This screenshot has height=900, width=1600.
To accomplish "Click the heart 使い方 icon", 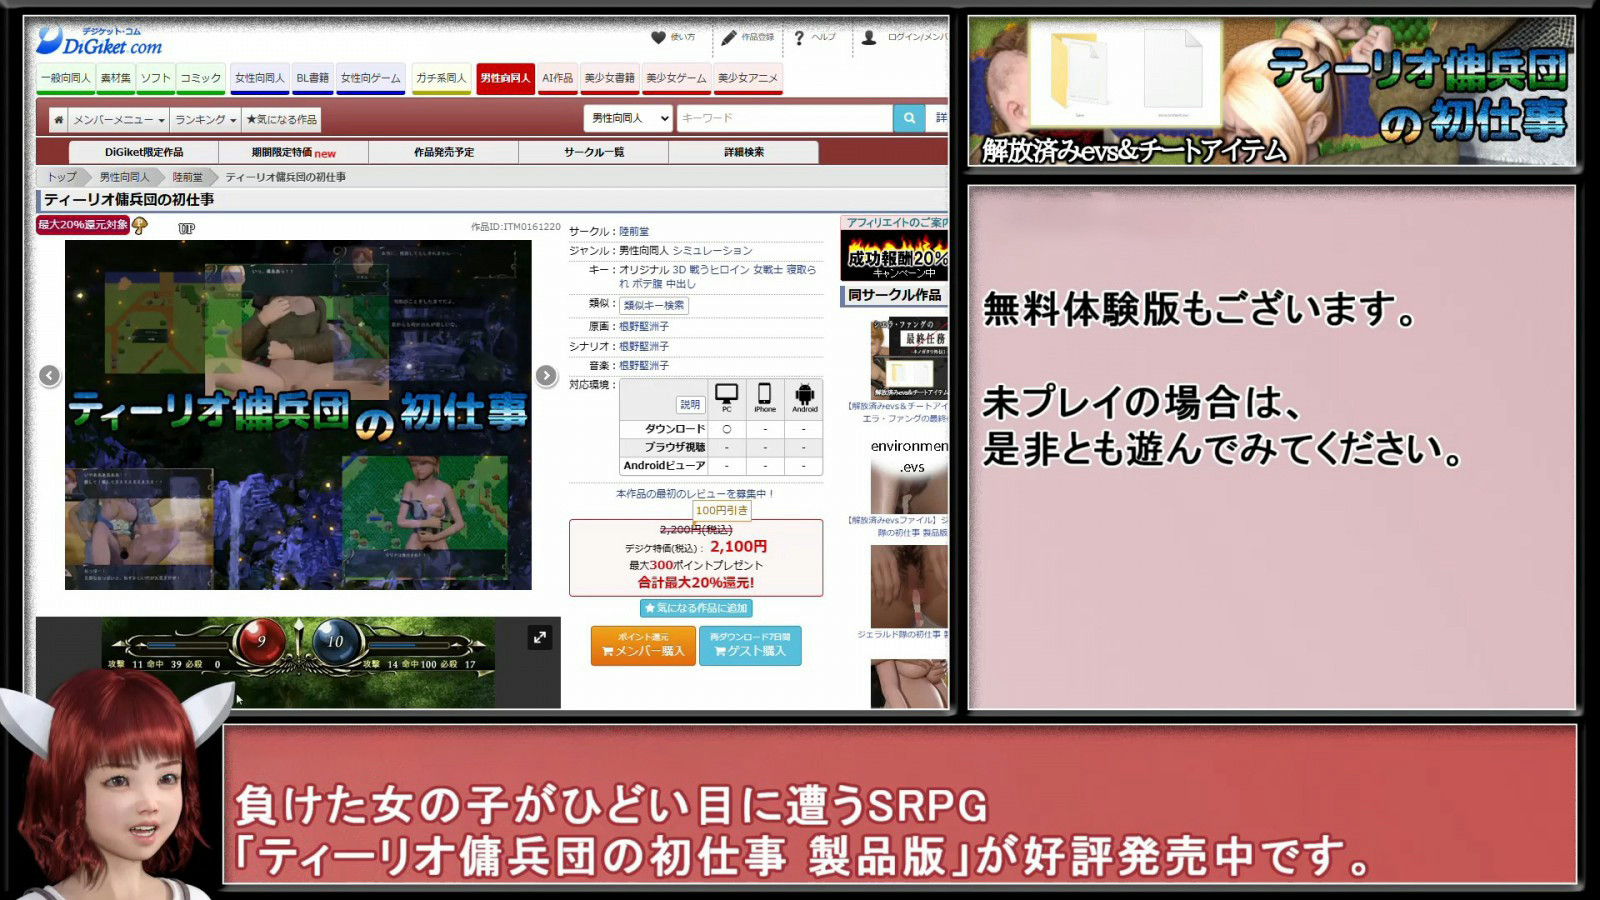I will (658, 37).
